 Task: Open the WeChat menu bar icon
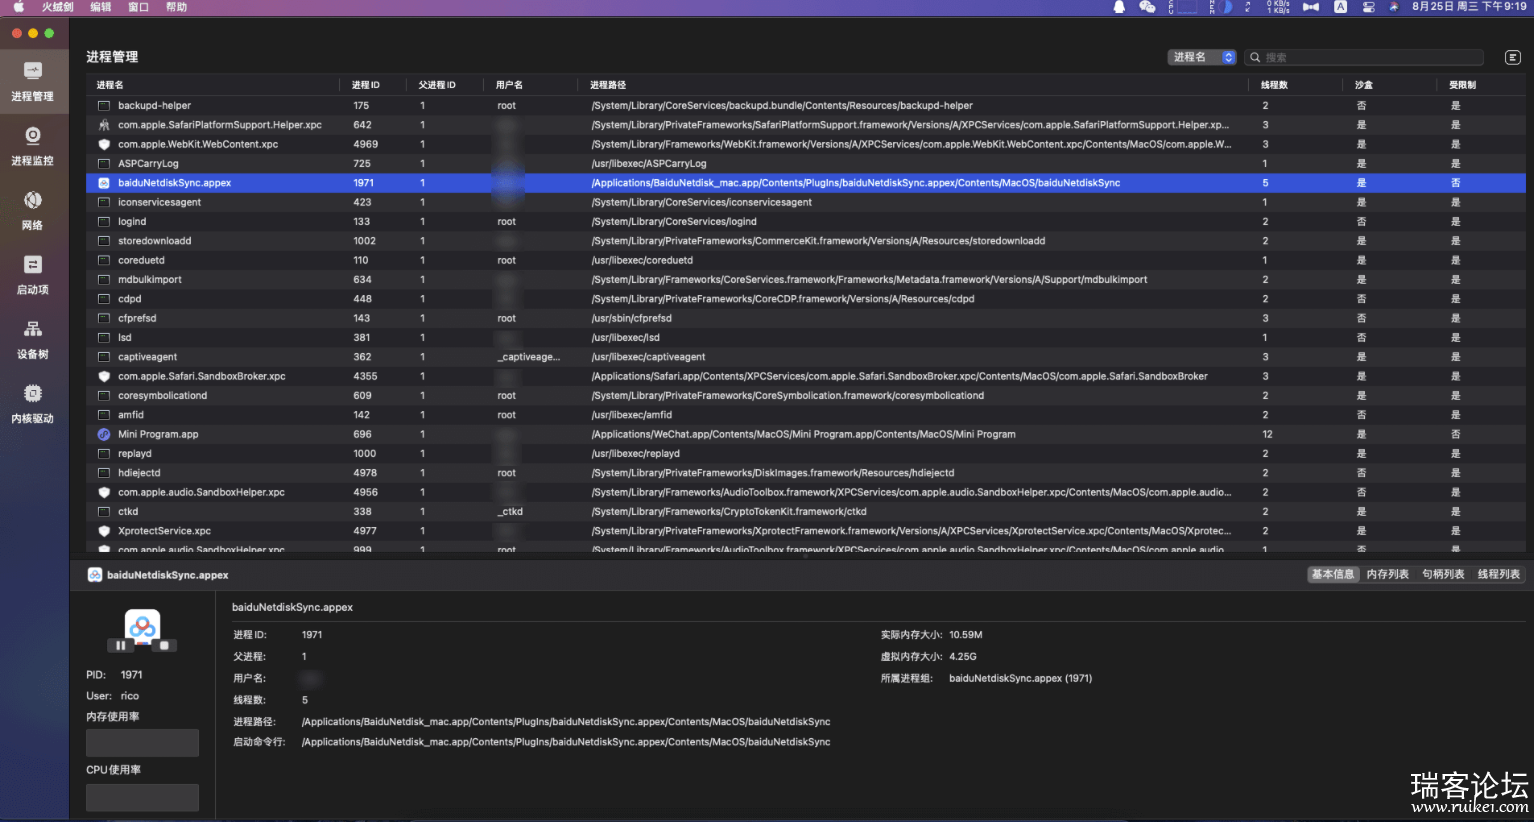pyautogui.click(x=1147, y=7)
